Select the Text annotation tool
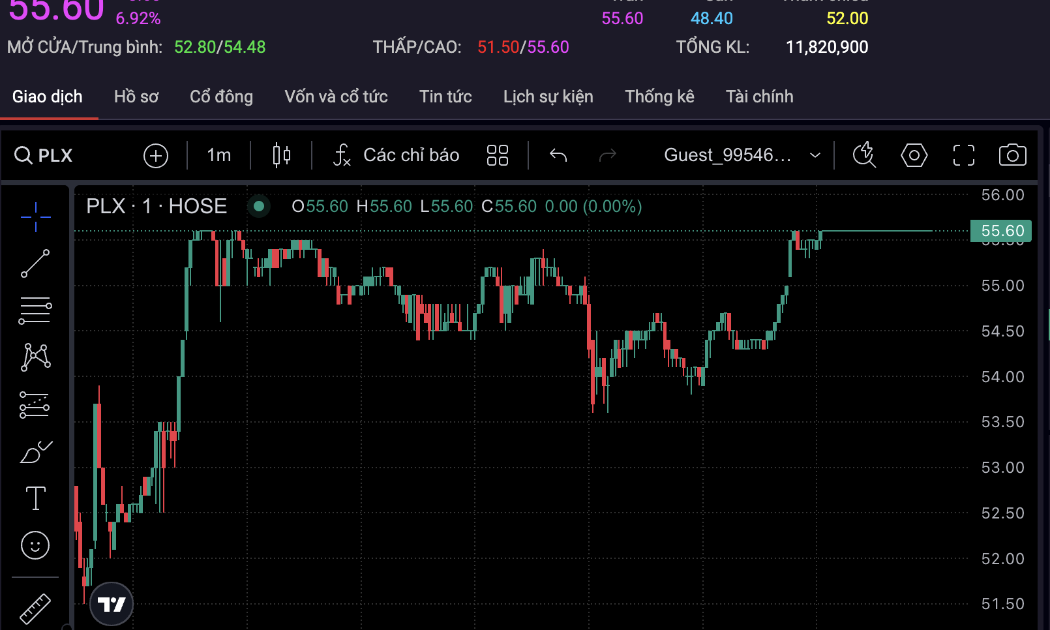This screenshot has width=1050, height=630. pos(35,498)
